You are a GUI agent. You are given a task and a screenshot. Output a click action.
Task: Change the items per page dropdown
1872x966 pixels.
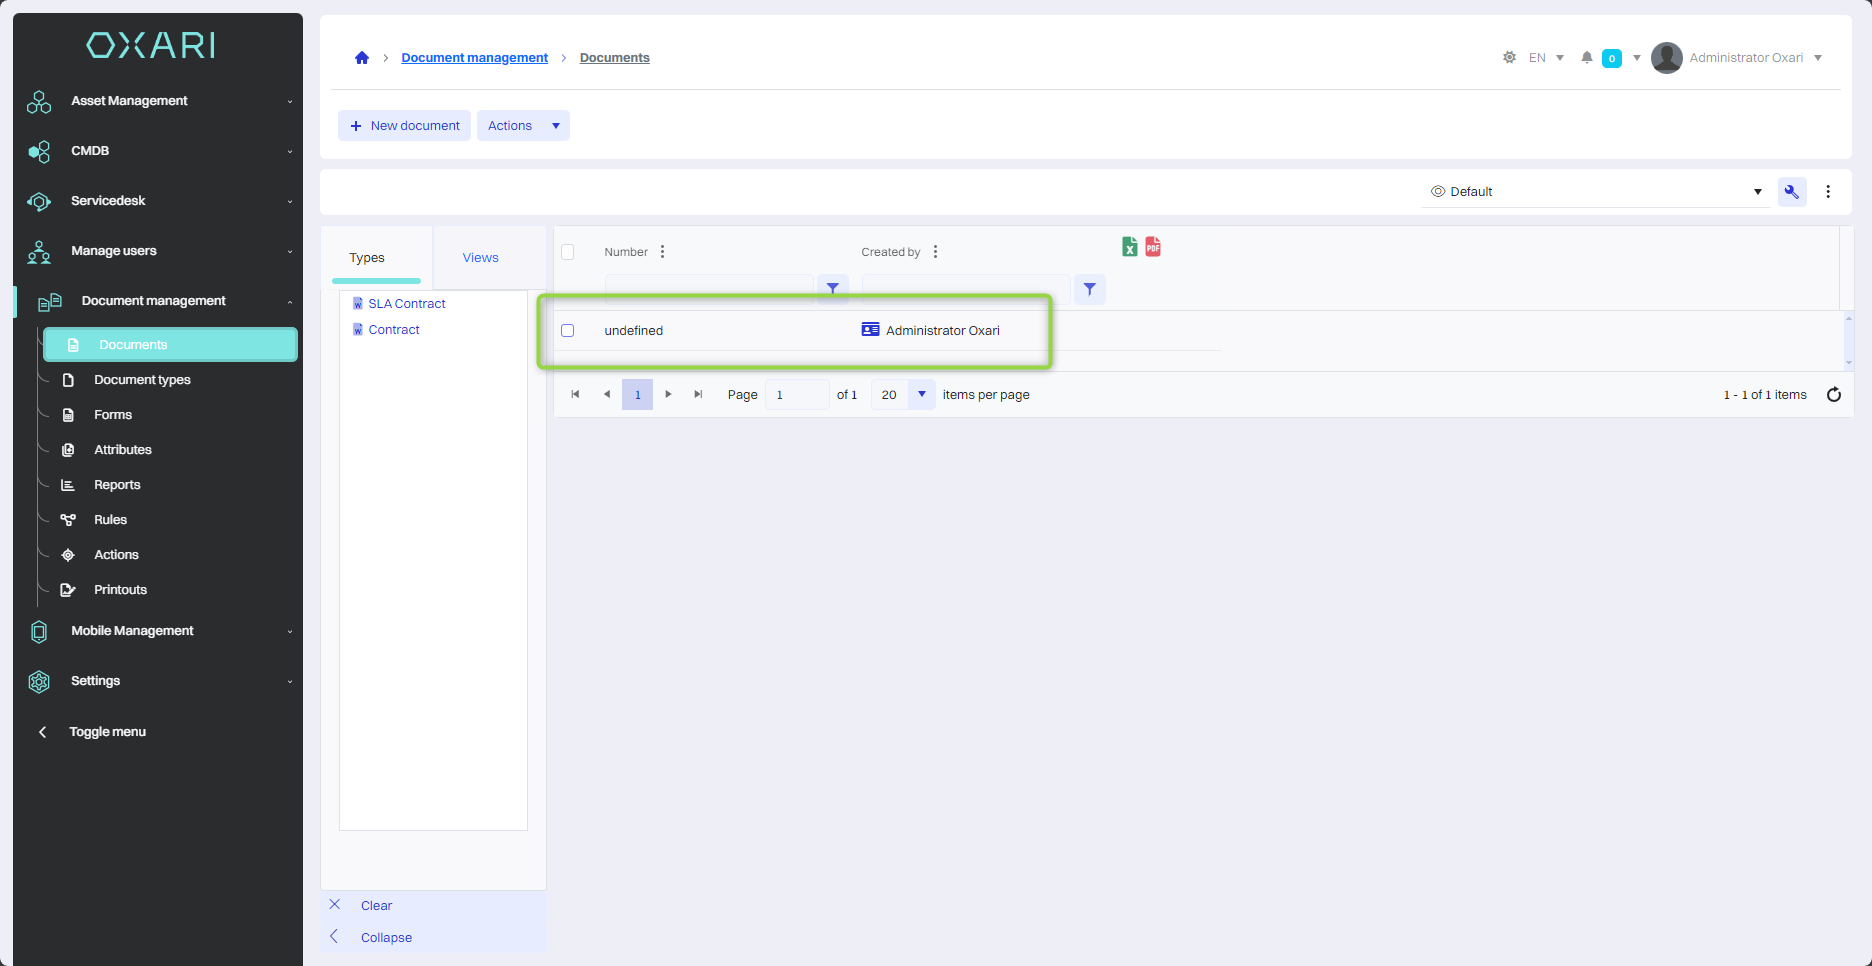tap(921, 395)
